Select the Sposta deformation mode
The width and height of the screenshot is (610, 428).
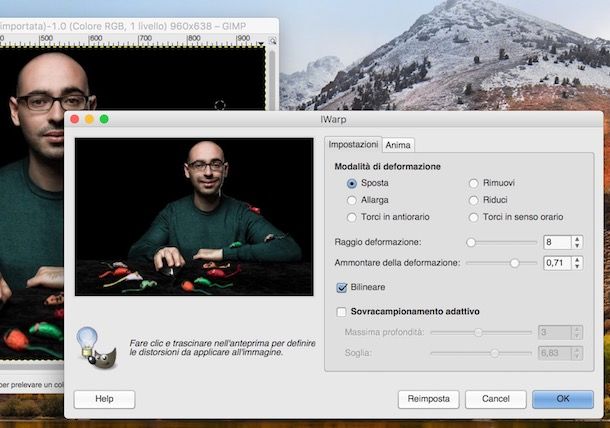[352, 183]
